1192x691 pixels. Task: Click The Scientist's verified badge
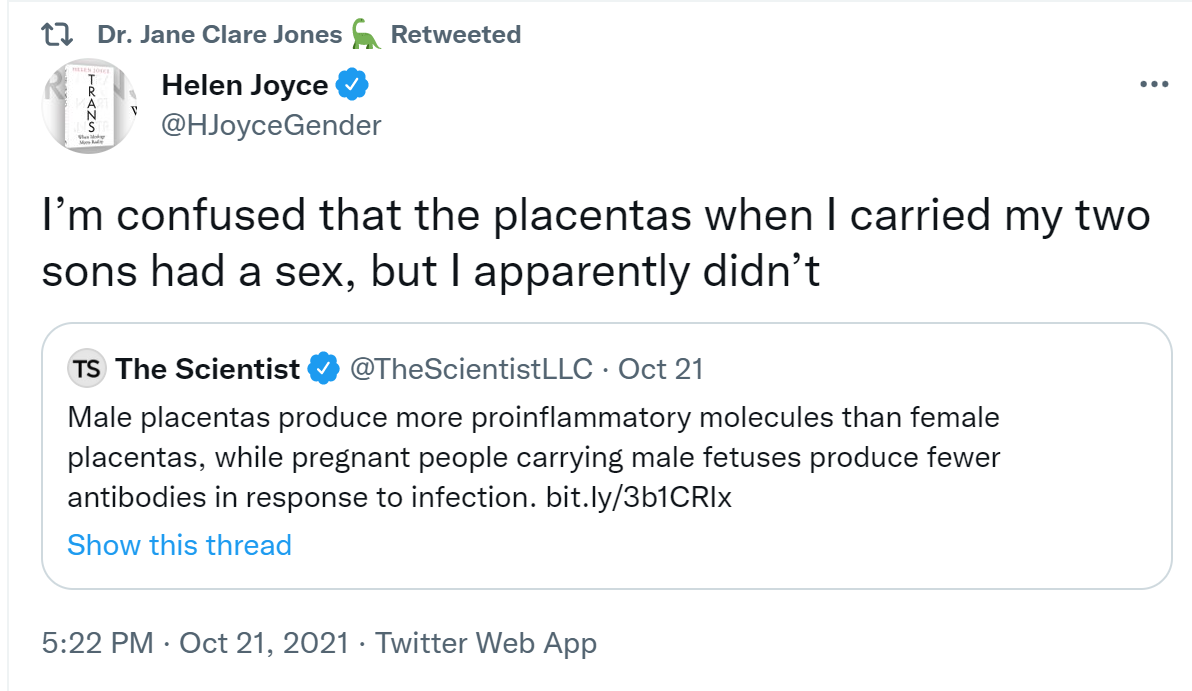[x=322, y=369]
